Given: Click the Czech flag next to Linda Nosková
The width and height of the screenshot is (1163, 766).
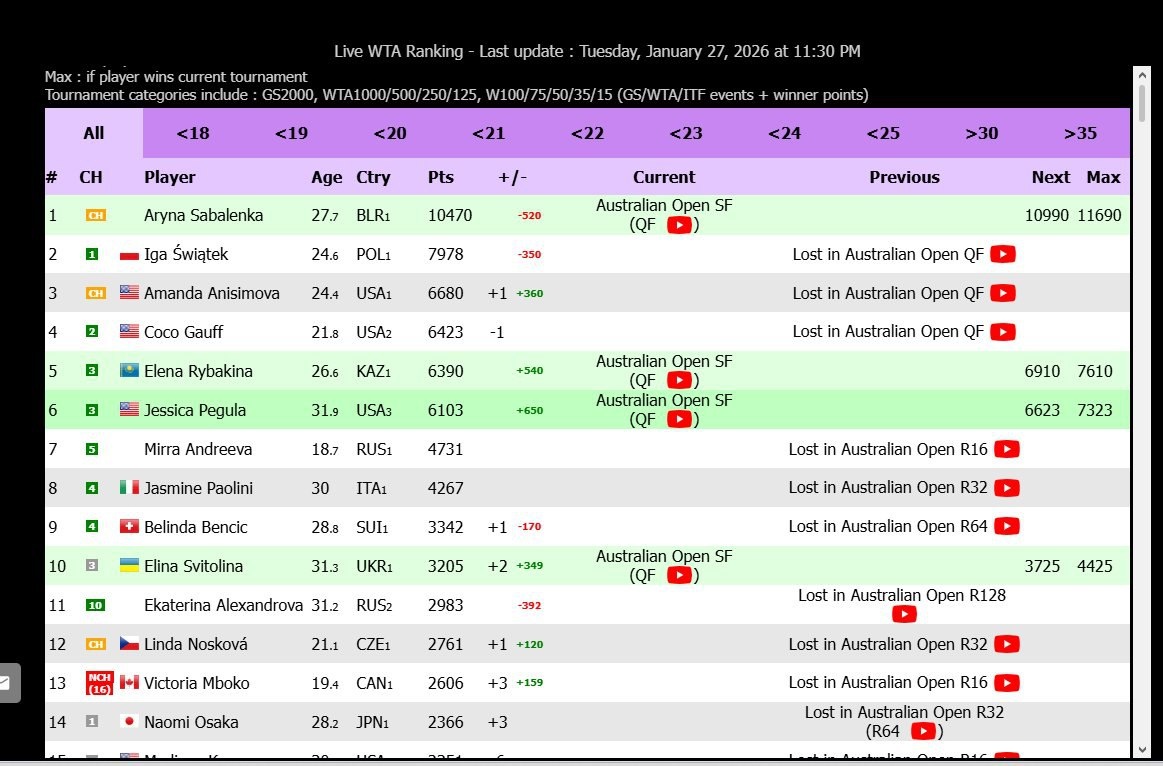Looking at the screenshot, I should pyautogui.click(x=129, y=643).
